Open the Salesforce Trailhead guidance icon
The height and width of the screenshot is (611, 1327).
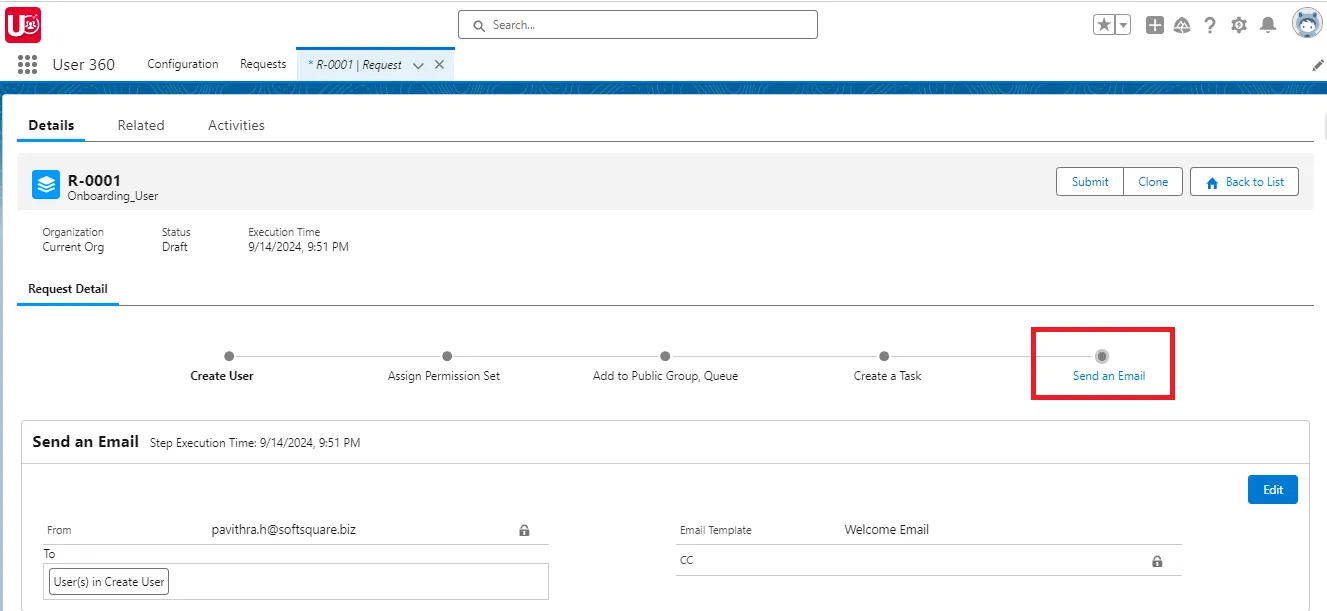(1182, 24)
